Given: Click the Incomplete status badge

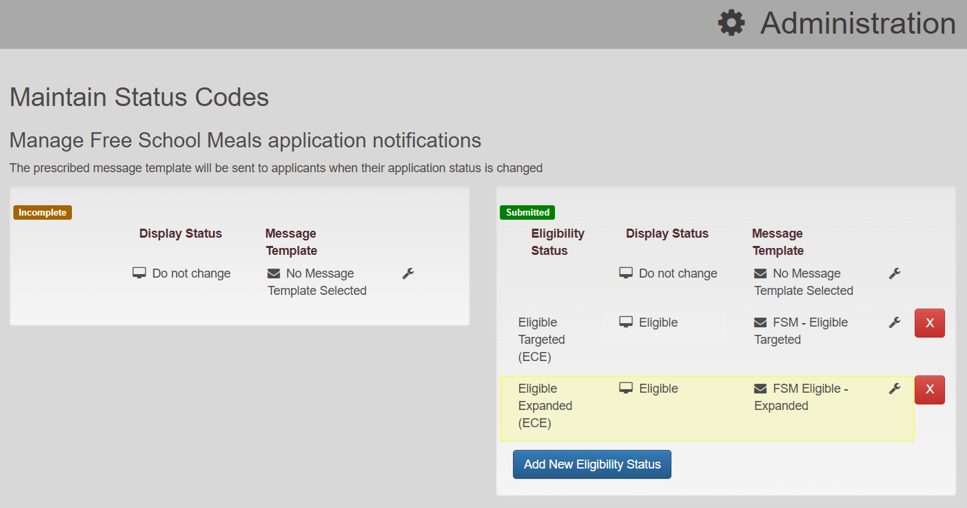Looking at the screenshot, I should [x=43, y=212].
